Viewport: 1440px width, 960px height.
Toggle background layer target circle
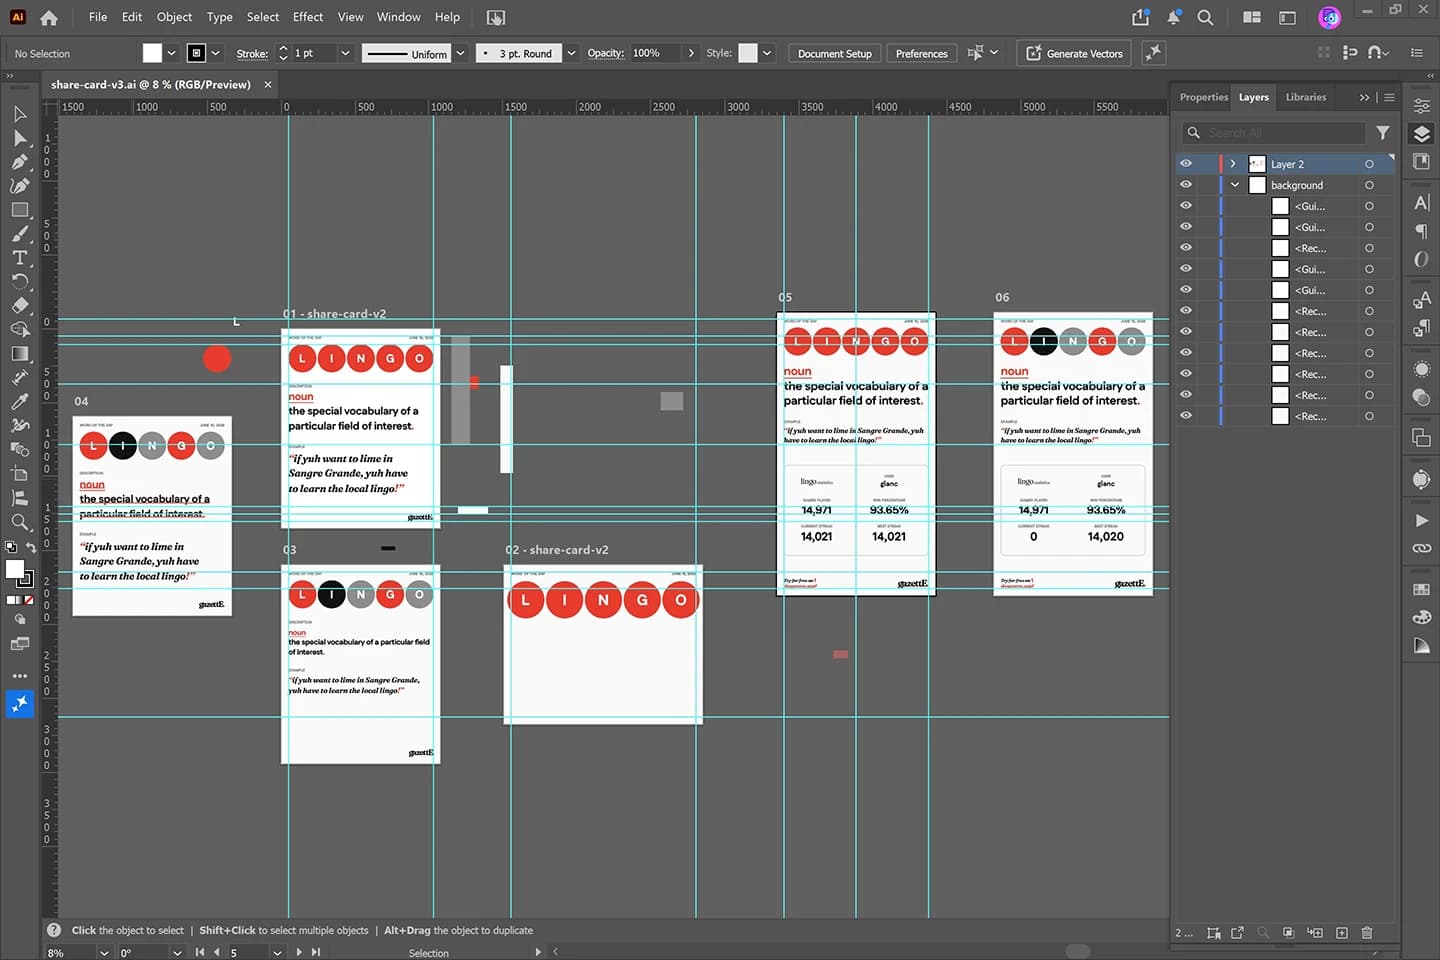coord(1369,185)
